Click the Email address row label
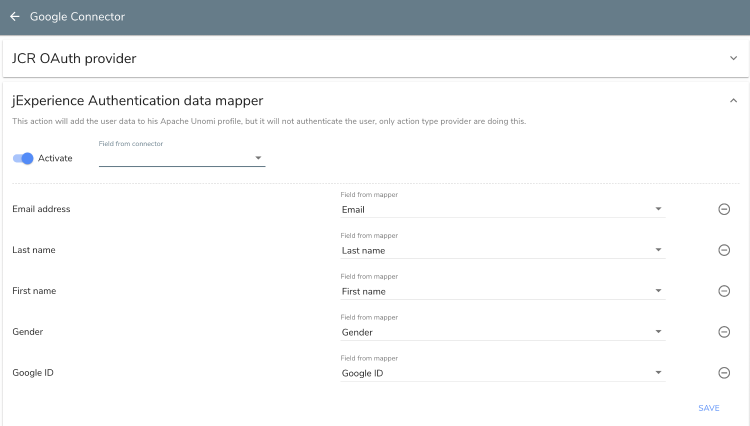 tap(41, 209)
